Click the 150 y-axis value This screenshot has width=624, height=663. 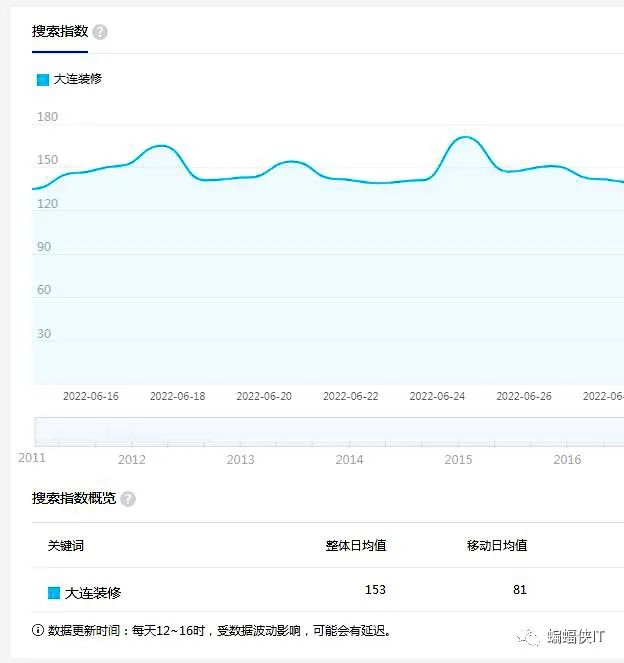(47, 160)
